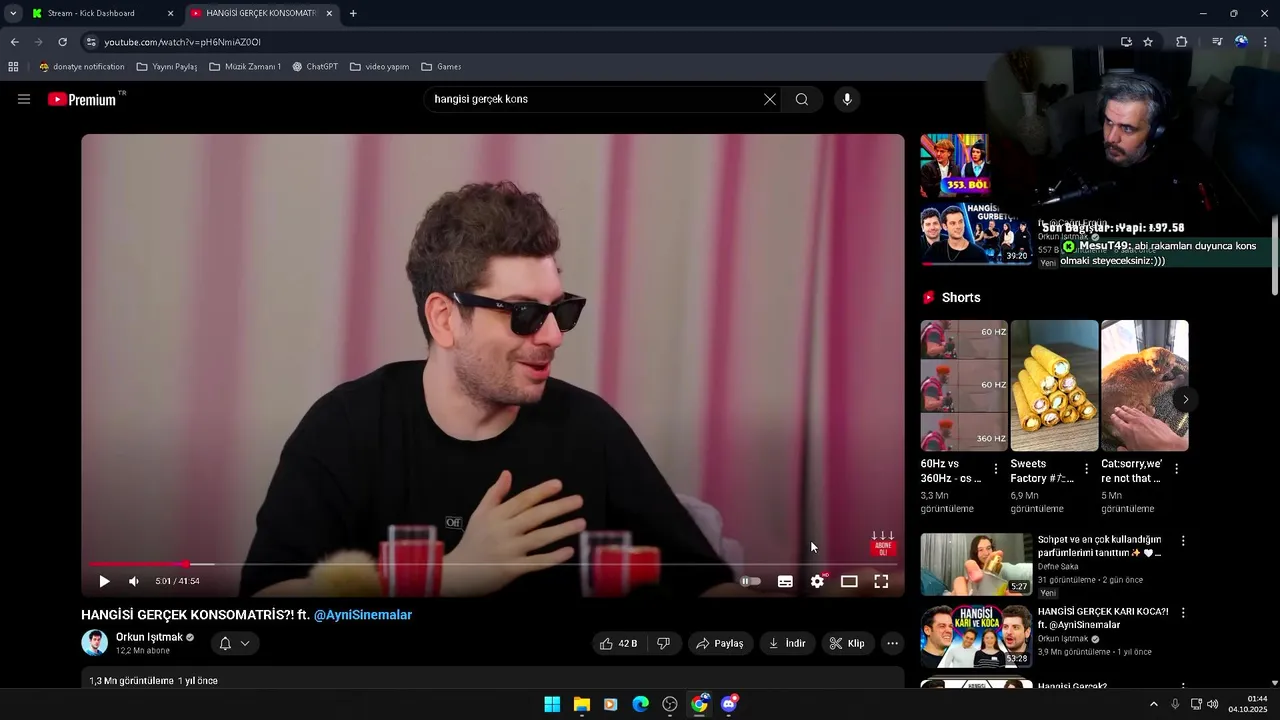The image size is (1280, 720).
Task: Open a new browser tab
Action: click(353, 13)
